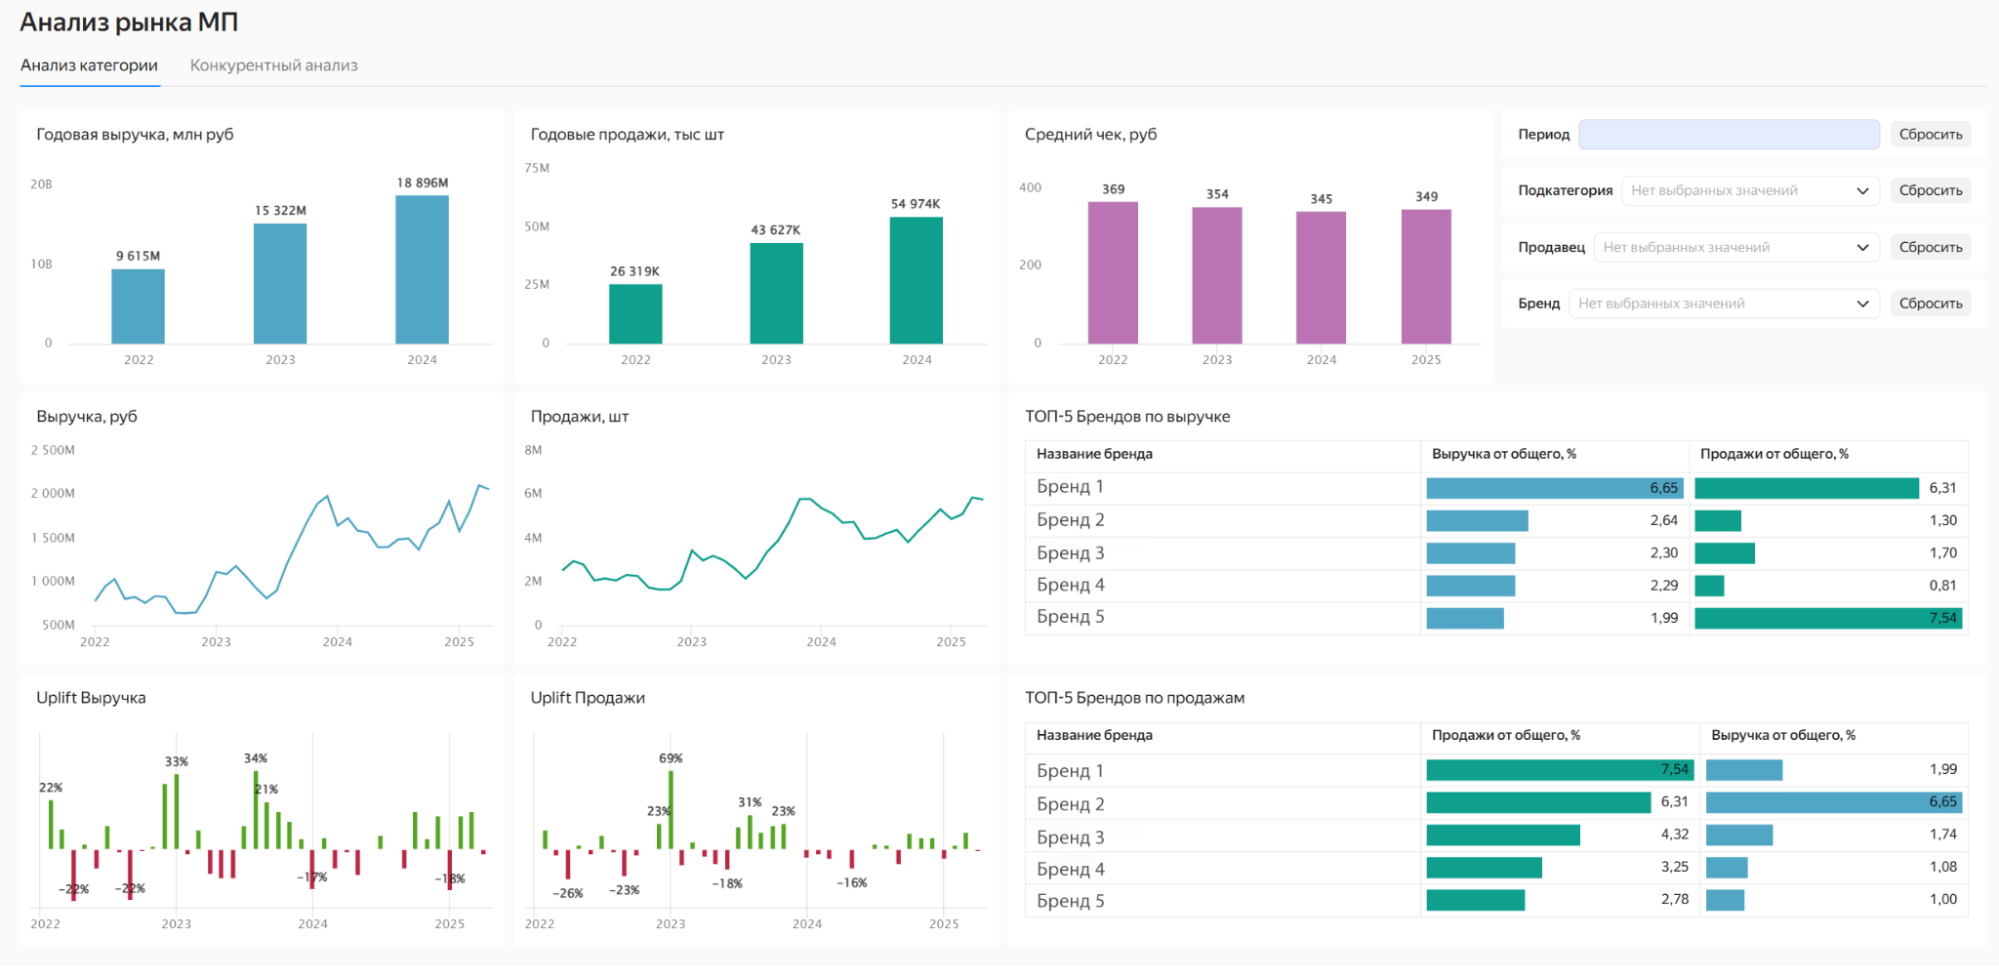The height and width of the screenshot is (967, 1999).
Task: Reset the Подкатегория filter with Сбросить
Action: pos(1930,190)
